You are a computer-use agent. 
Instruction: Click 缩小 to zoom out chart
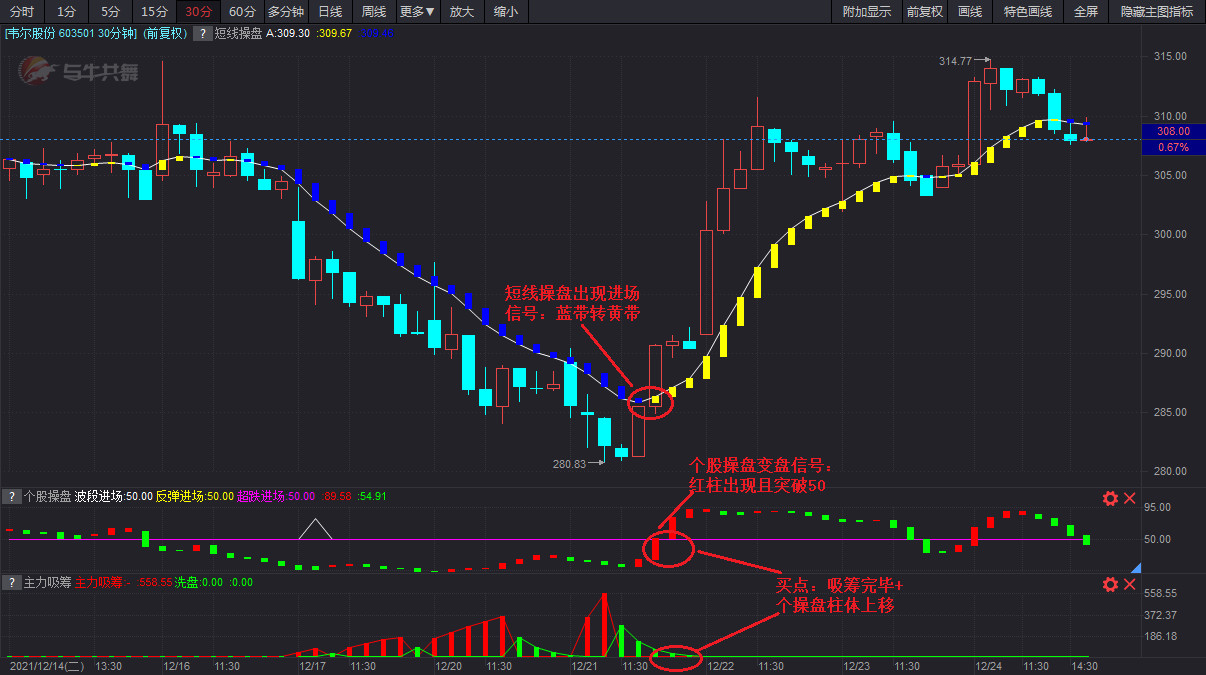tap(506, 12)
